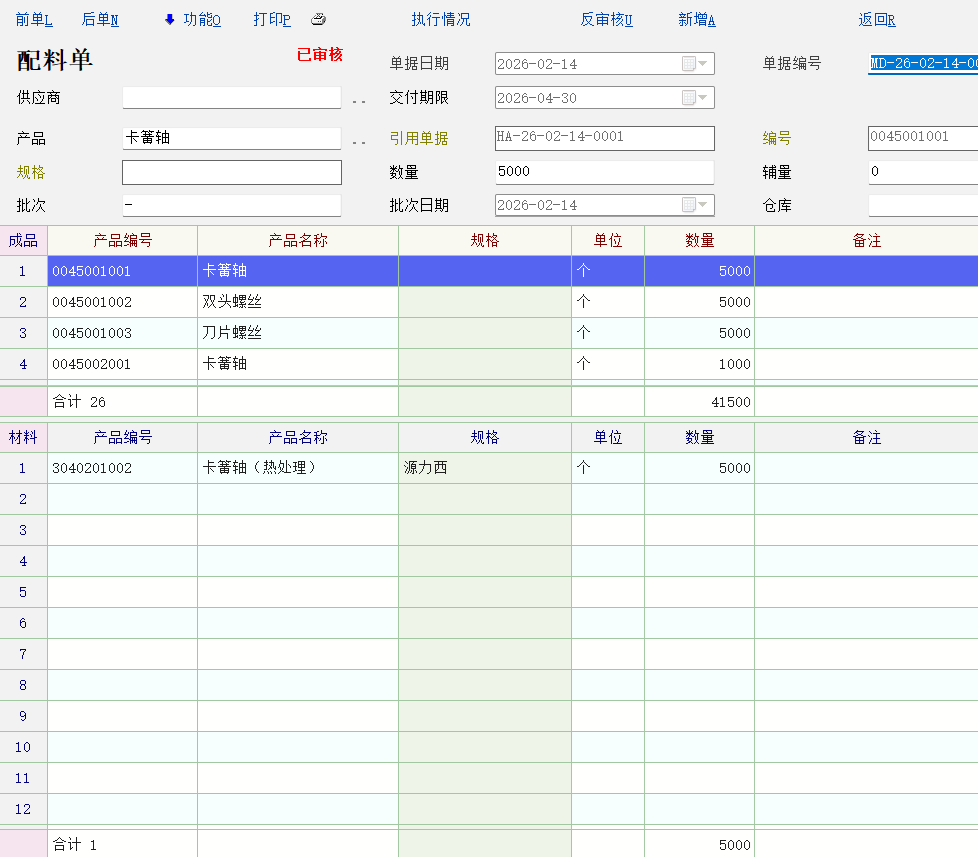Click 新增 to create a new record
The image size is (978, 857).
click(696, 20)
